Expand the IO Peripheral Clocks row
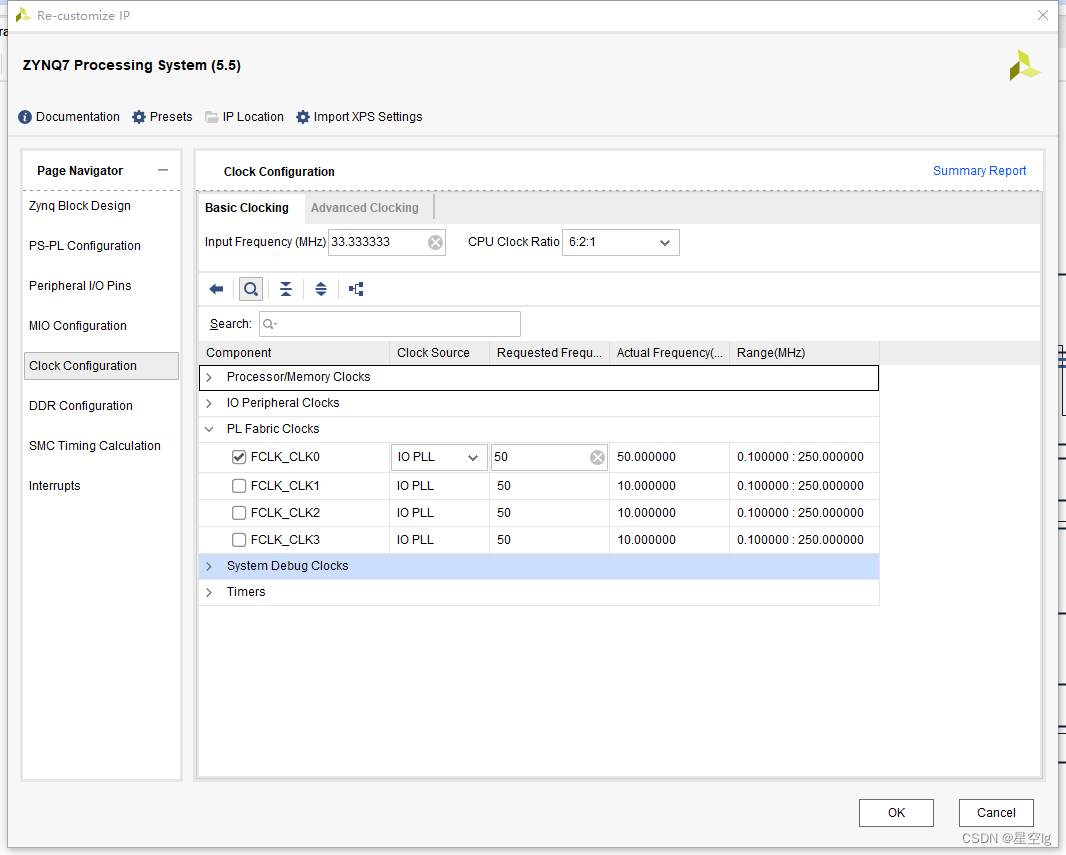Screen dimensions: 1066x855 pyautogui.click(x=209, y=403)
